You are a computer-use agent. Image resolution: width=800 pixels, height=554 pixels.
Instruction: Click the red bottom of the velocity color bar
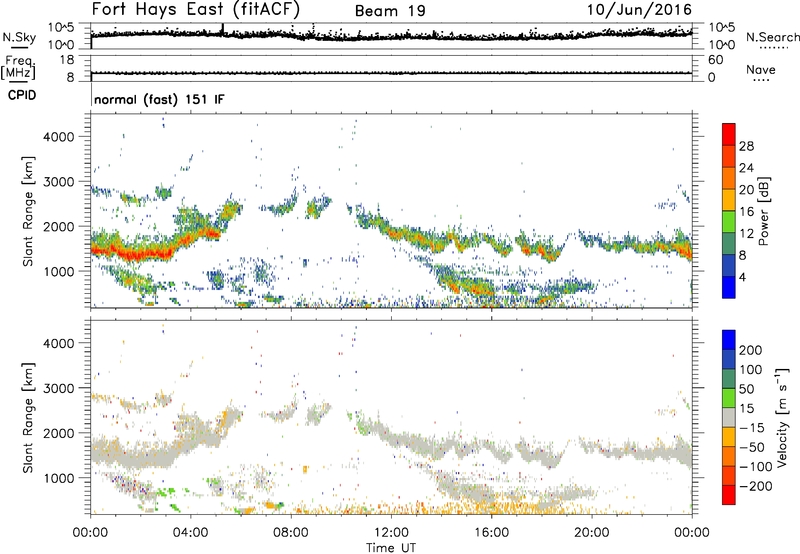coord(729,495)
